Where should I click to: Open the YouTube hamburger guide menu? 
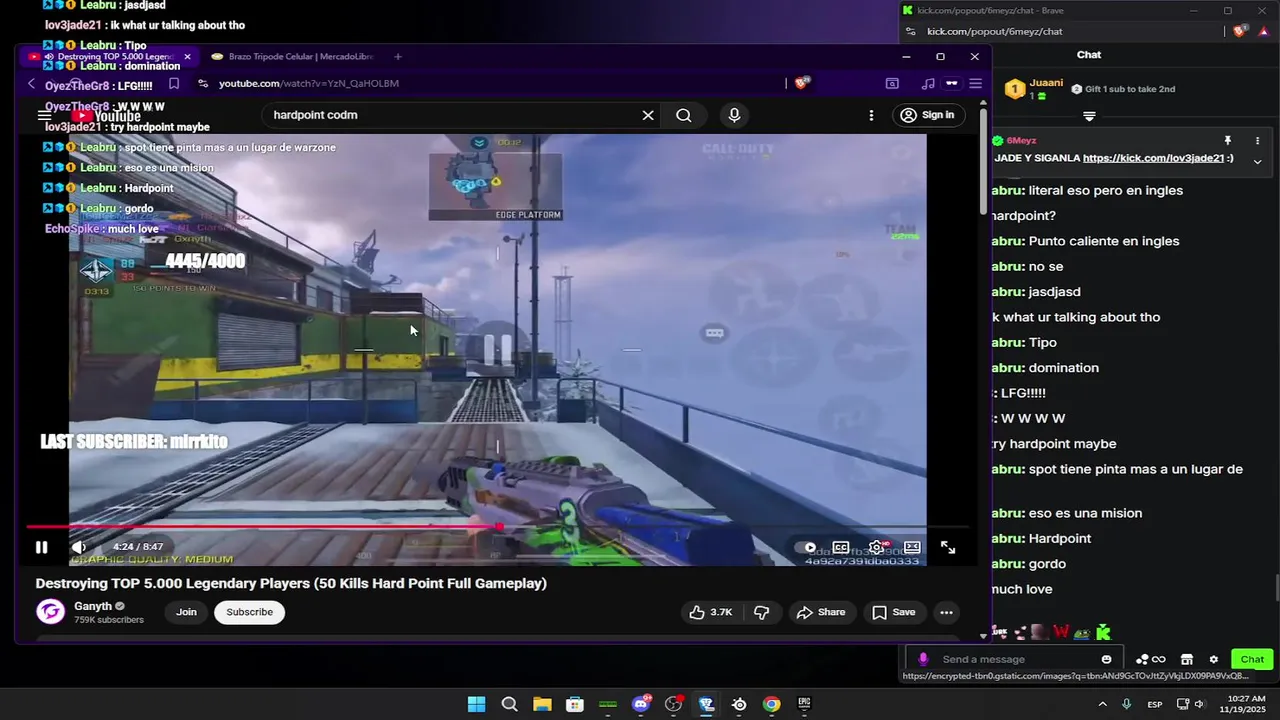(x=44, y=116)
